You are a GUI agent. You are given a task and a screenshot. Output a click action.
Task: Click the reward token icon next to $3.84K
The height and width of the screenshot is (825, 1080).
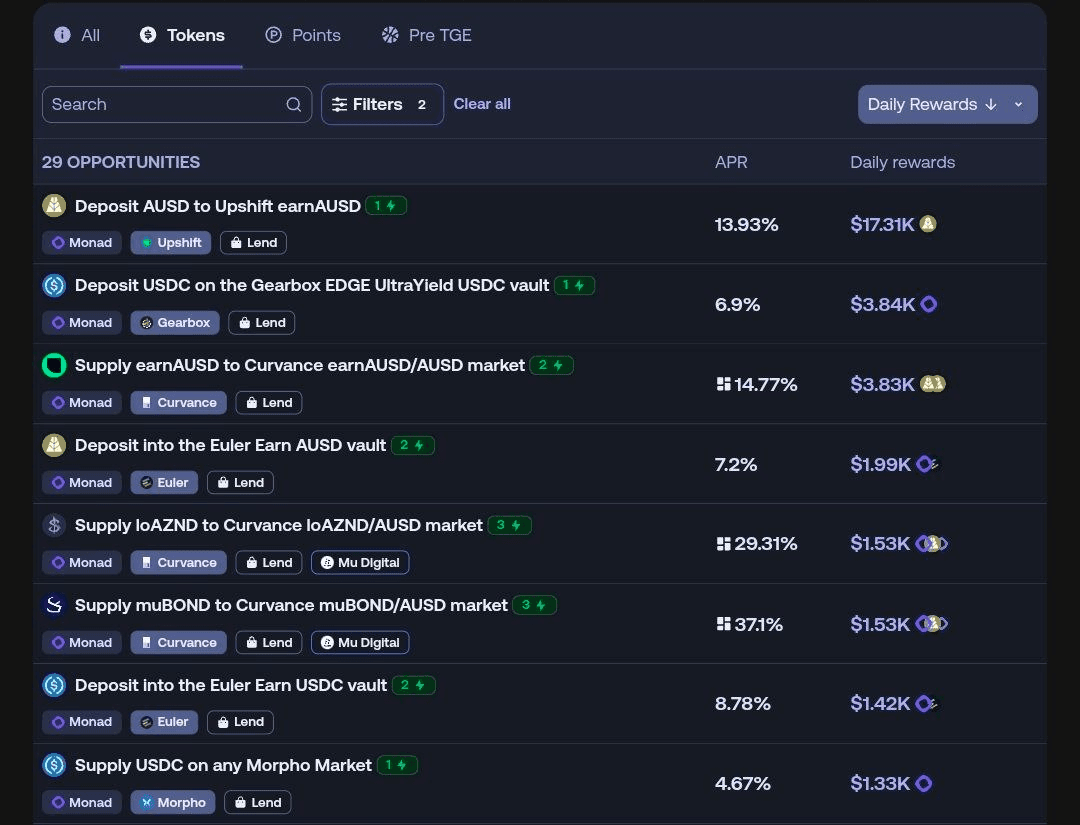click(929, 304)
